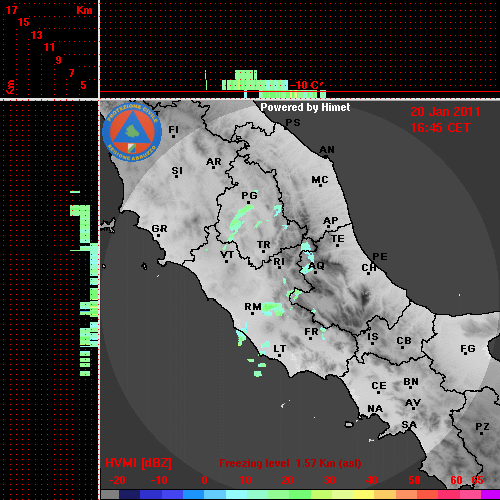500x500 pixels.
Task: Click the PG city marker
Action: [x=248, y=202]
